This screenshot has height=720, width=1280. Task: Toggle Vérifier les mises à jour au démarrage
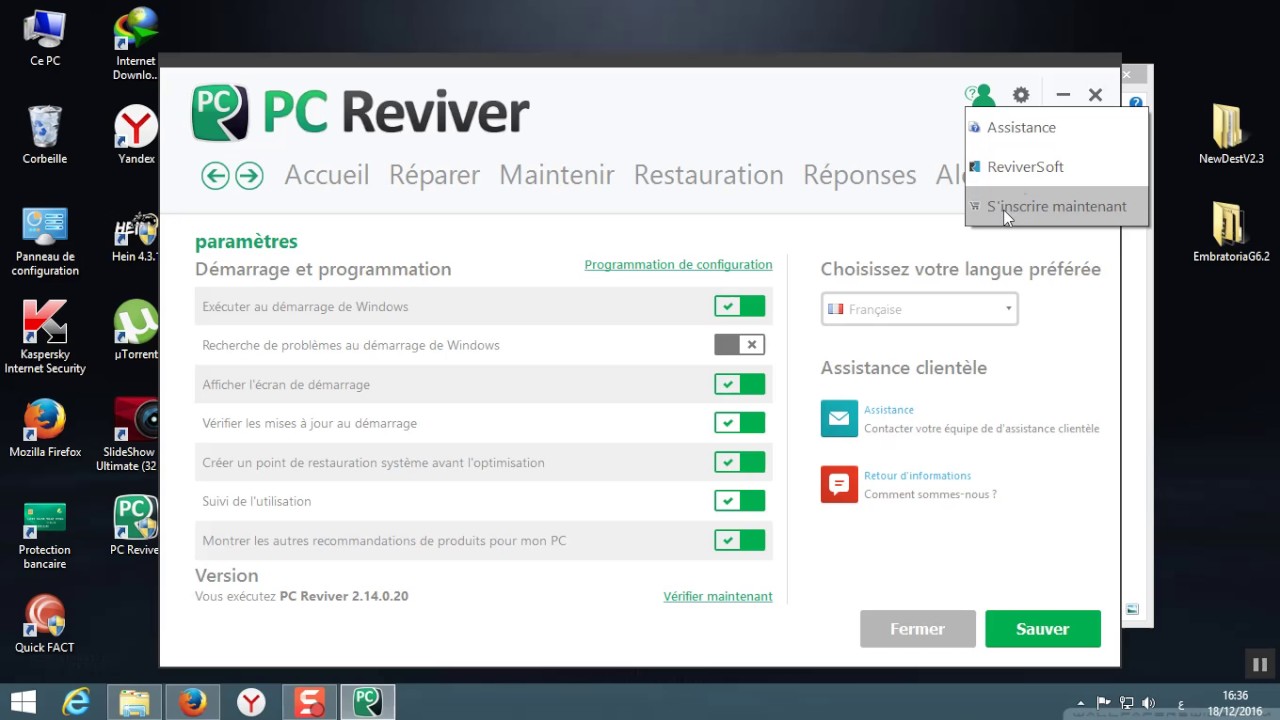(739, 423)
